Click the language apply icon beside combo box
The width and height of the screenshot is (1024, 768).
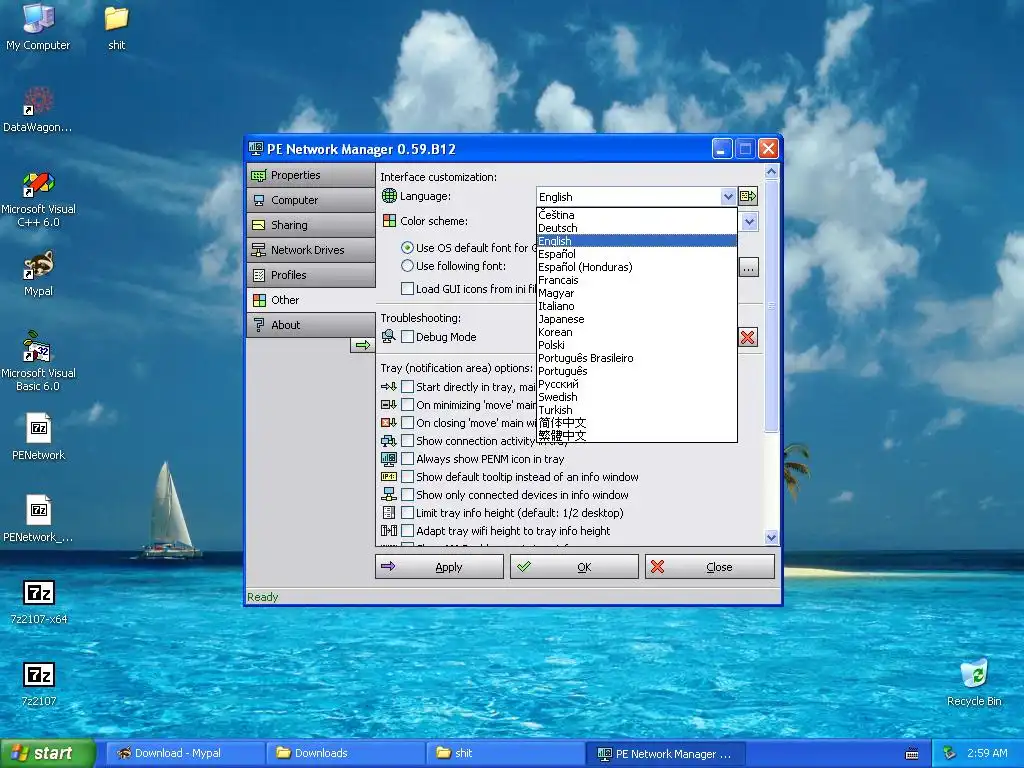(x=748, y=196)
